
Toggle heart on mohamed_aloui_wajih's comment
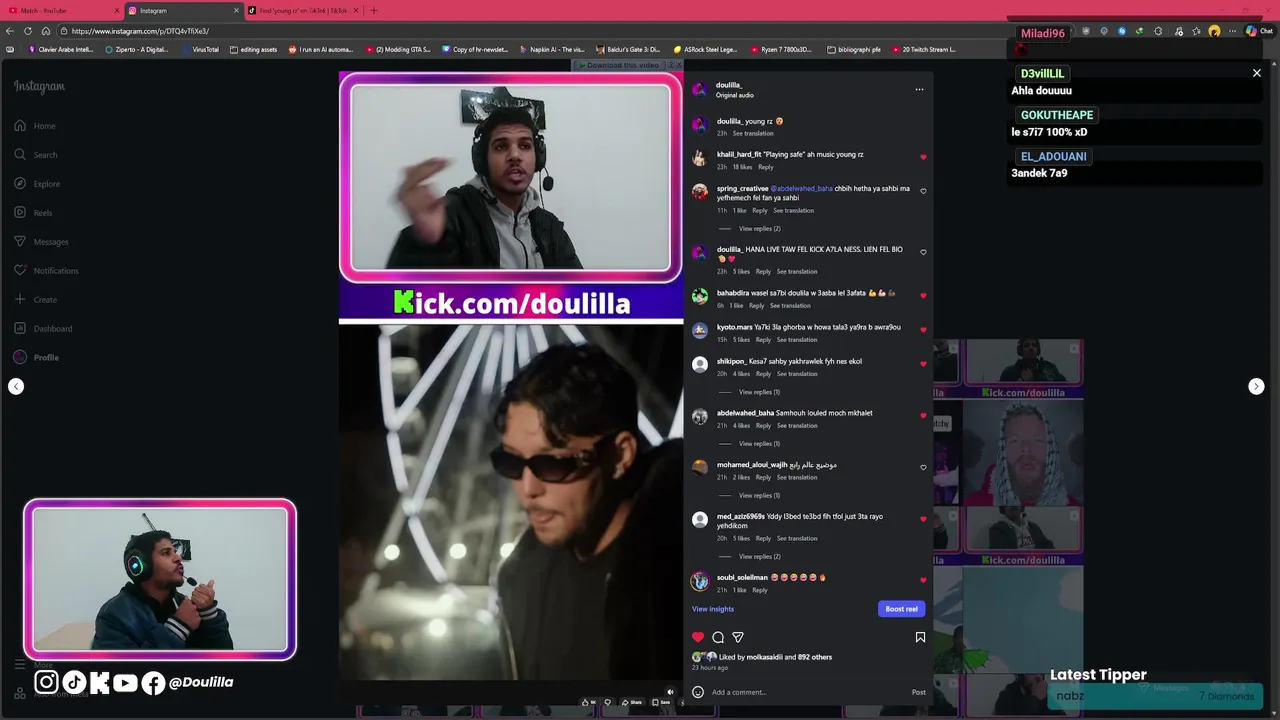[x=923, y=467]
